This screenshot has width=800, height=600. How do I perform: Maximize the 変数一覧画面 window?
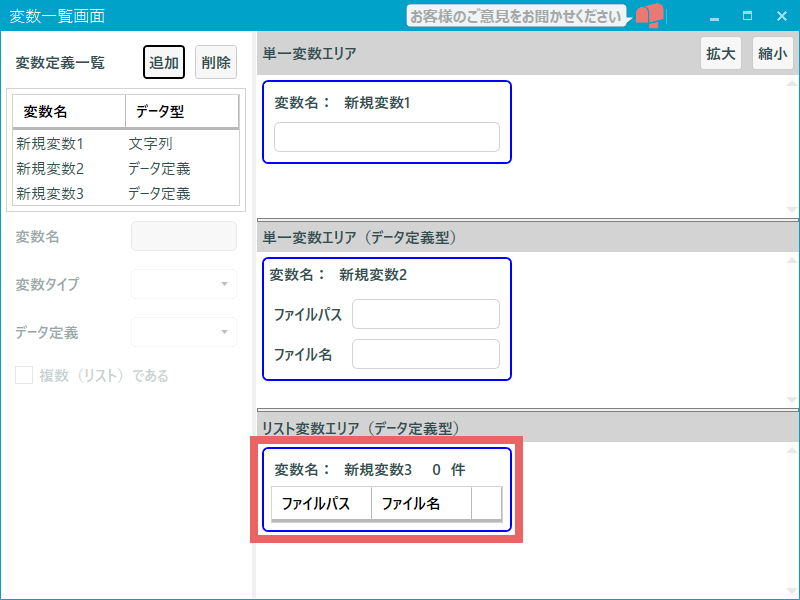(747, 16)
